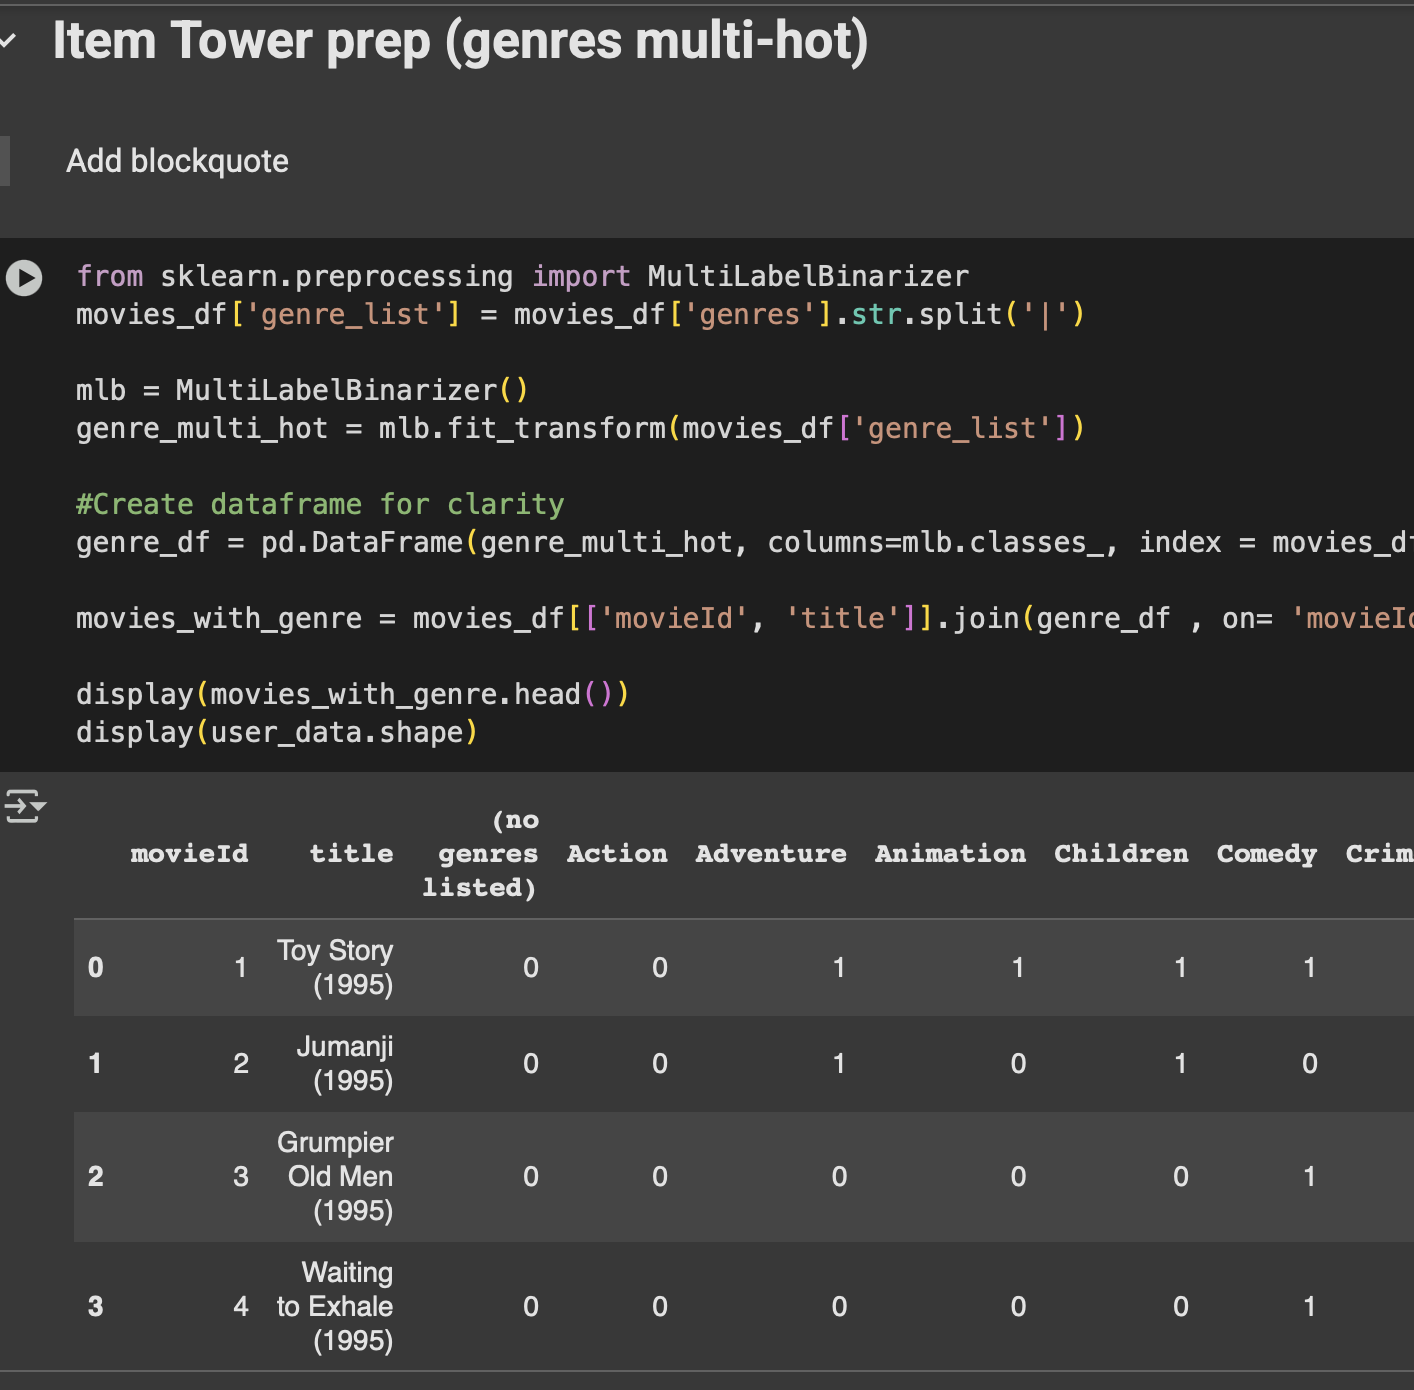Select the Animation column header
The width and height of the screenshot is (1414, 1390).
[950, 853]
